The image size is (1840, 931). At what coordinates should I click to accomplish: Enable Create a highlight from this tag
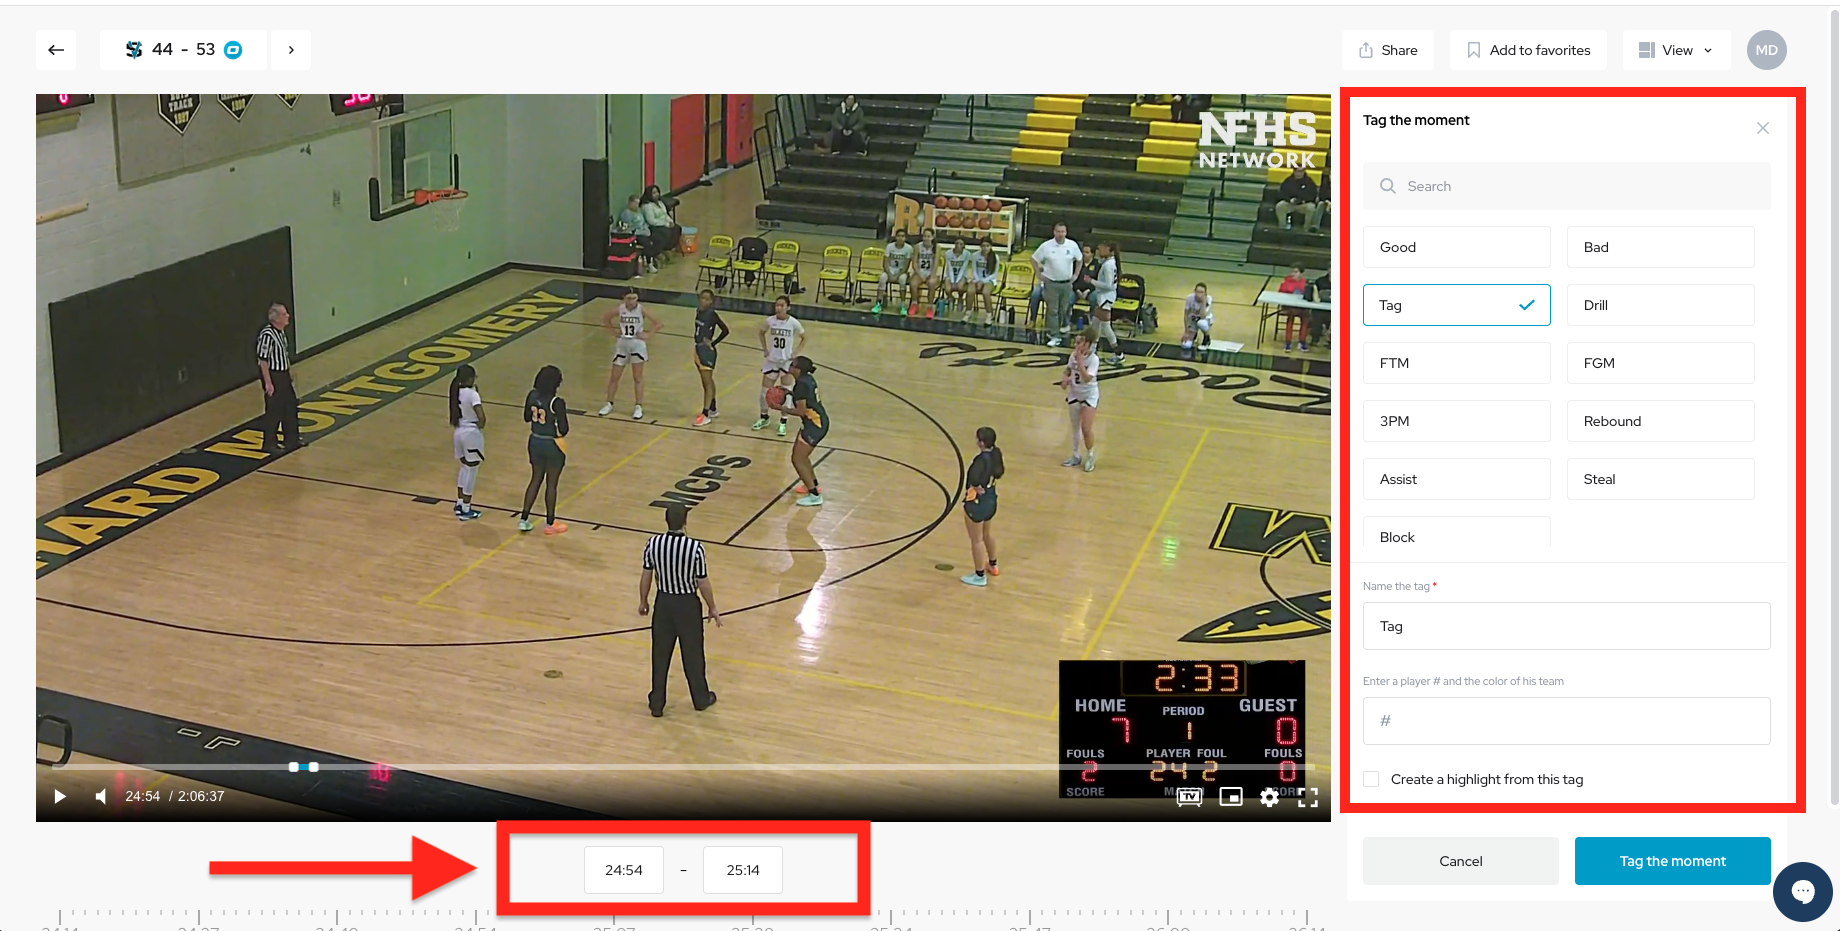coord(1371,779)
